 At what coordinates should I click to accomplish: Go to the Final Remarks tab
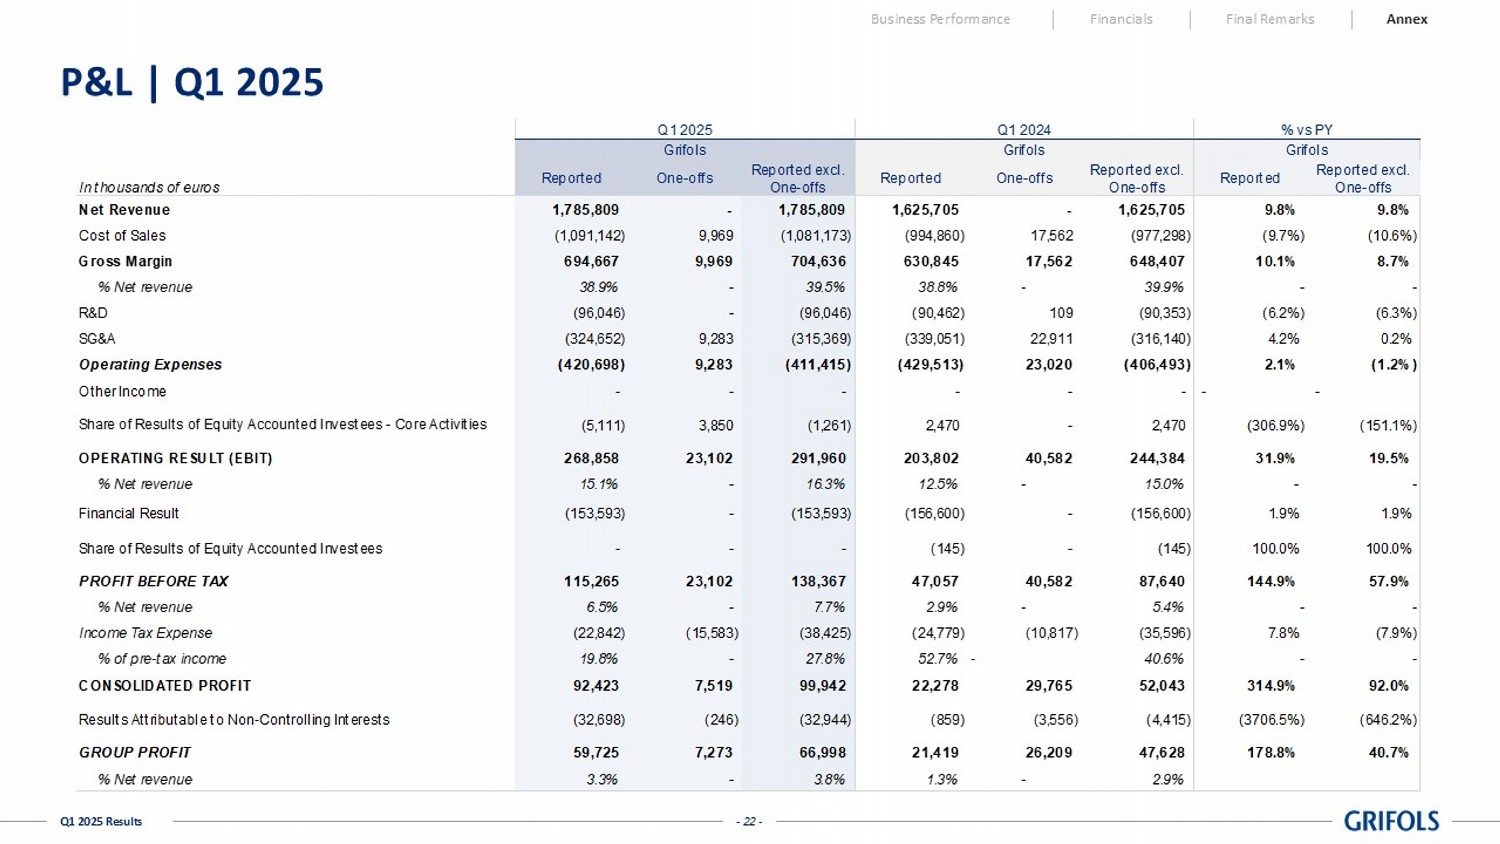[1270, 19]
